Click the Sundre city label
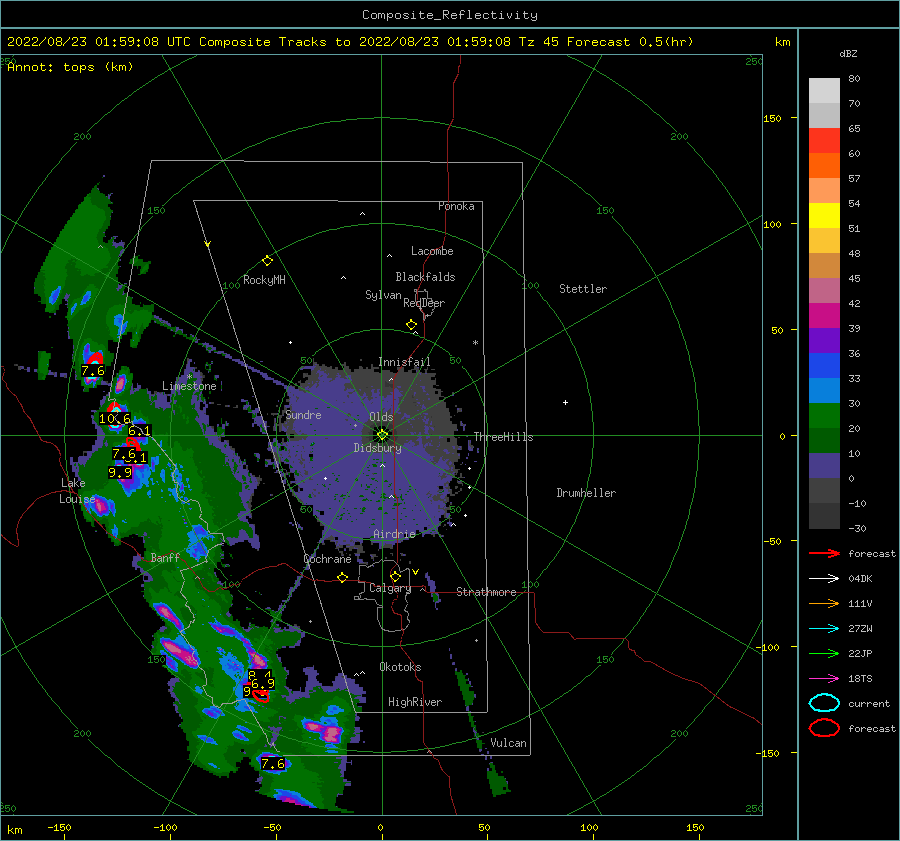This screenshot has height=841, width=900. tap(303, 415)
